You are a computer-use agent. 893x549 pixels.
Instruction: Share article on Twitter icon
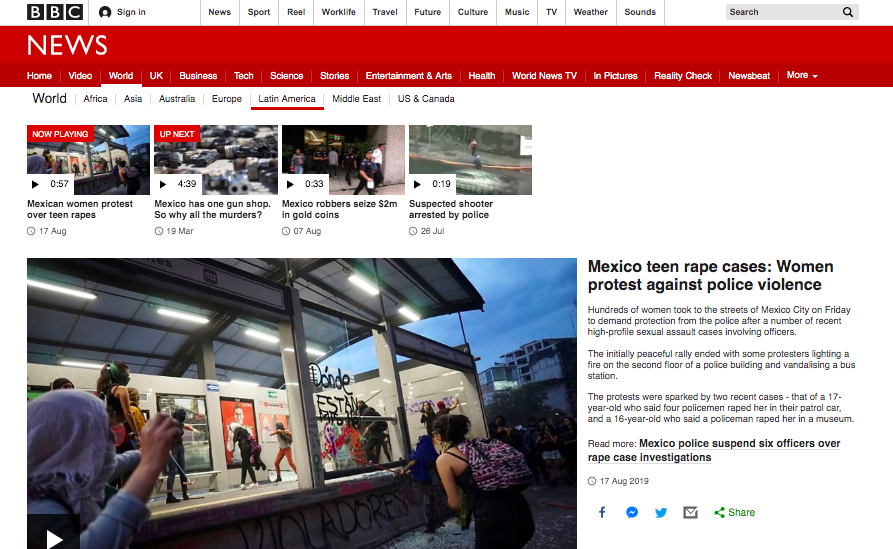point(661,512)
